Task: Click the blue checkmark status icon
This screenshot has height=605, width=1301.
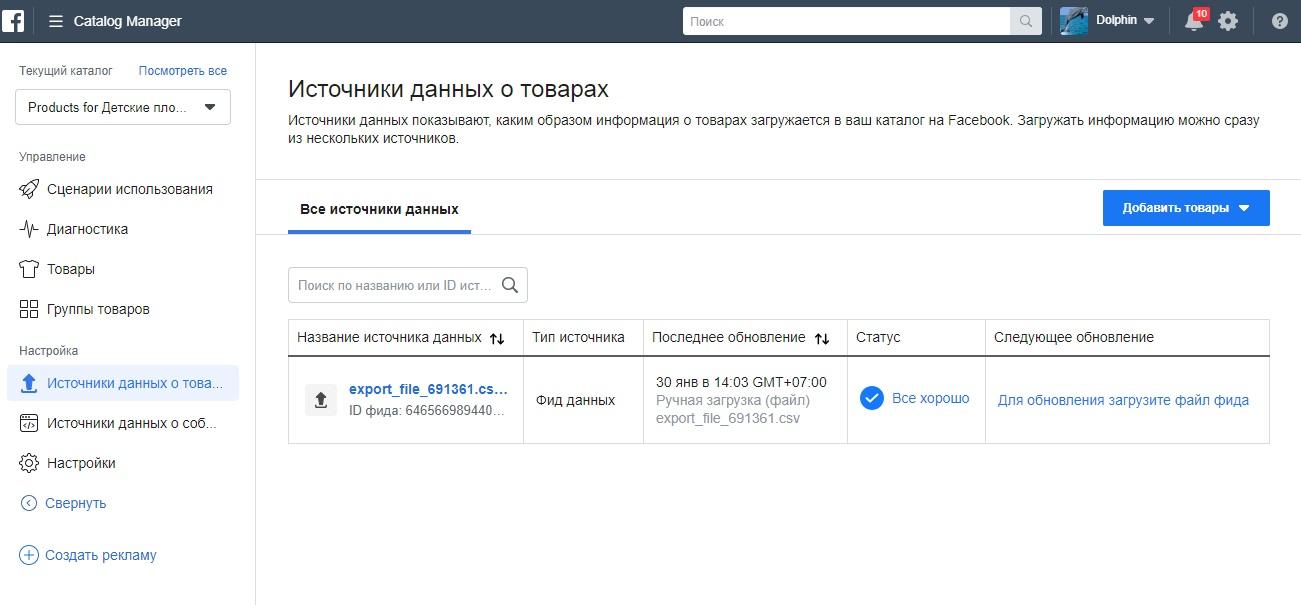Action: 872,399
